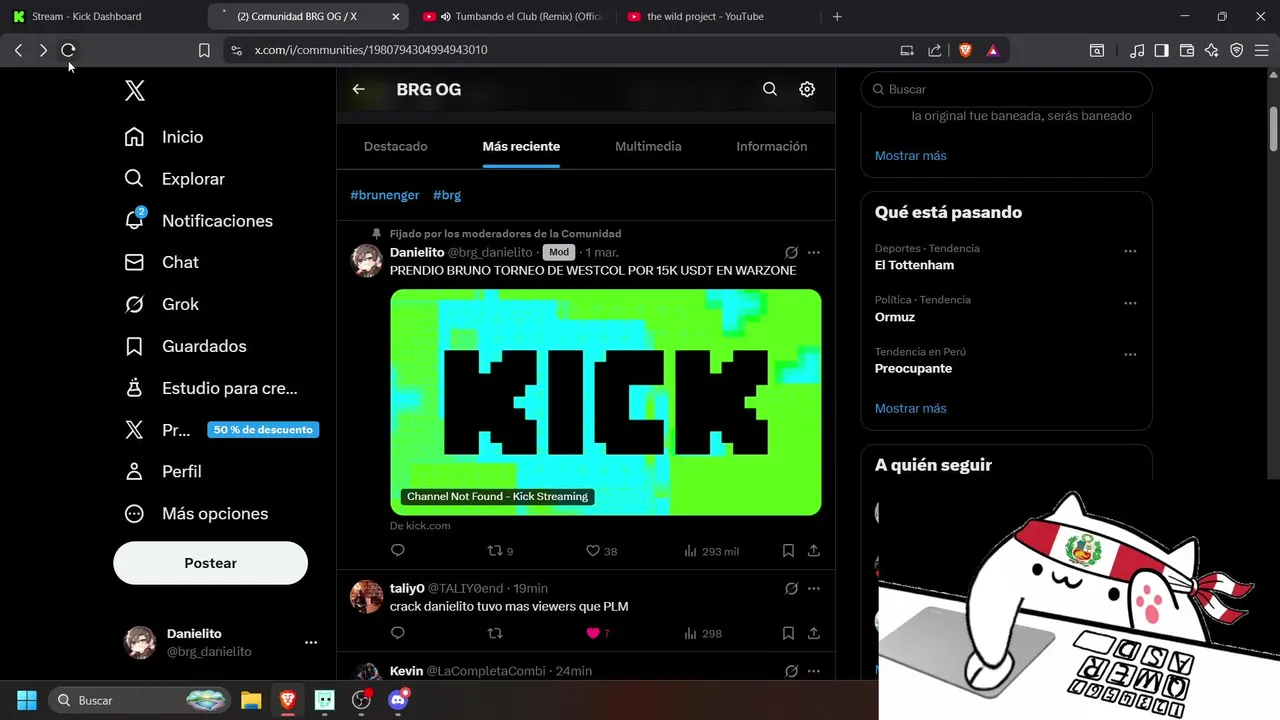Open Ormuz trend

click(x=895, y=317)
